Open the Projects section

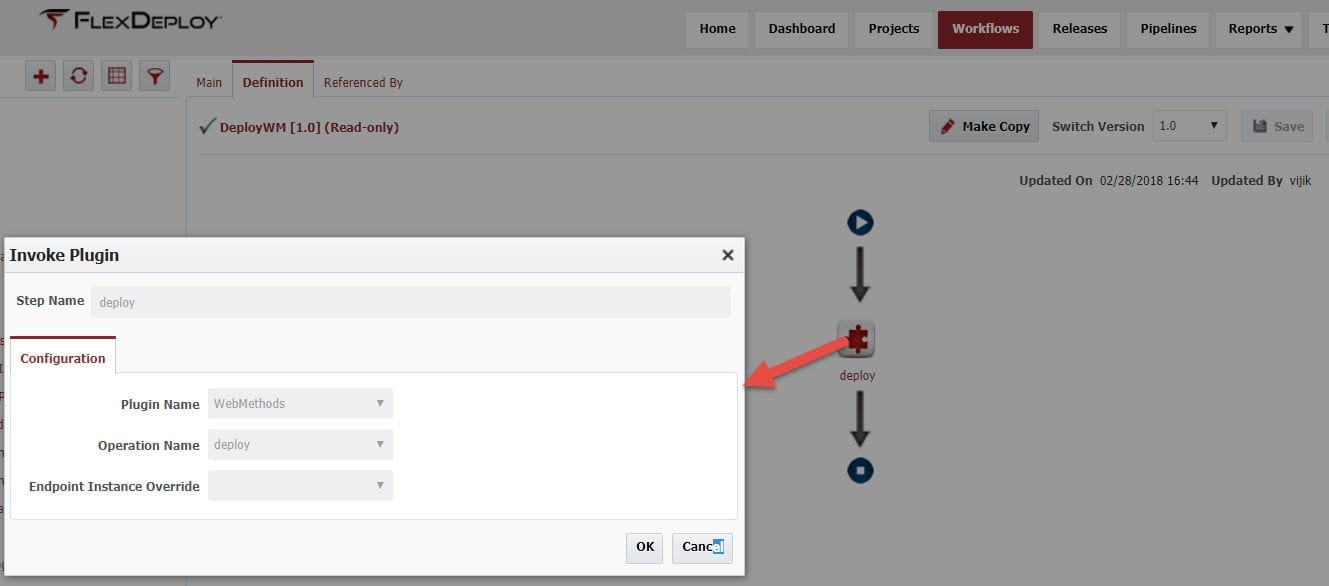[x=894, y=29]
